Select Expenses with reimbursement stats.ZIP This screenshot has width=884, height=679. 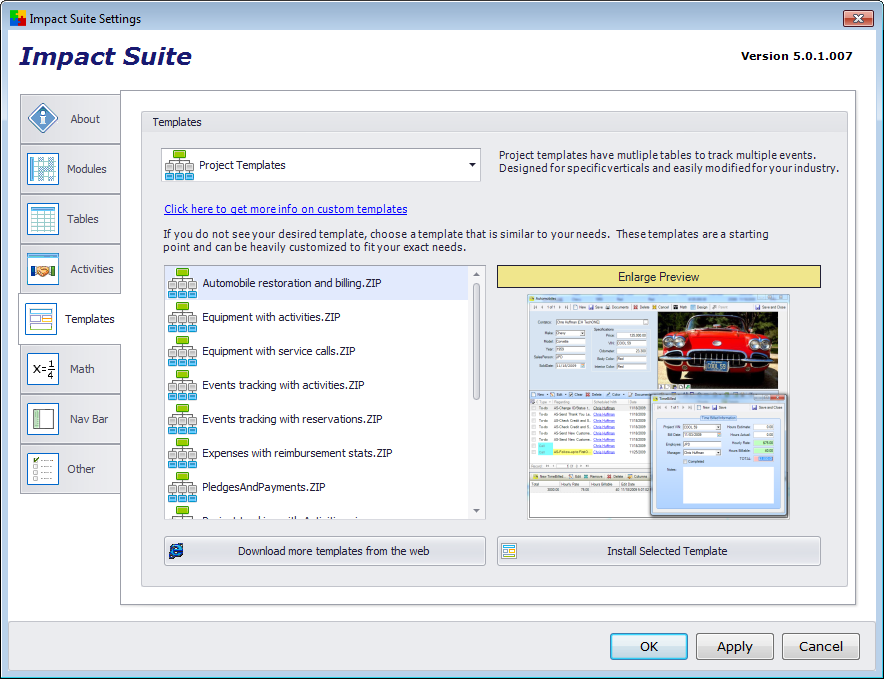[x=317, y=453]
